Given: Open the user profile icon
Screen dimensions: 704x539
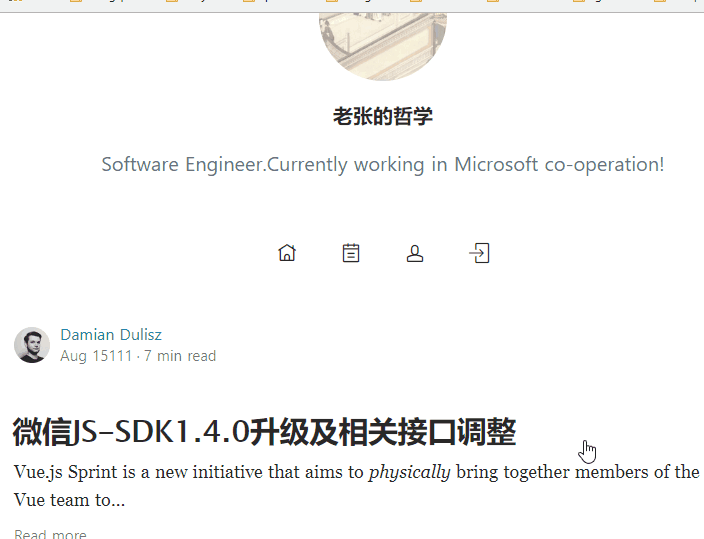Looking at the screenshot, I should 415,253.
